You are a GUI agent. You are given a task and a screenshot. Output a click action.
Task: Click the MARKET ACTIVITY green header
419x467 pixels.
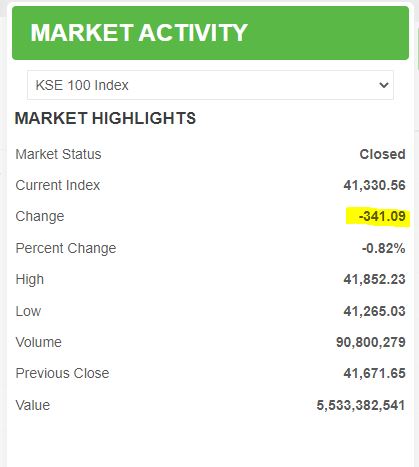210,33
